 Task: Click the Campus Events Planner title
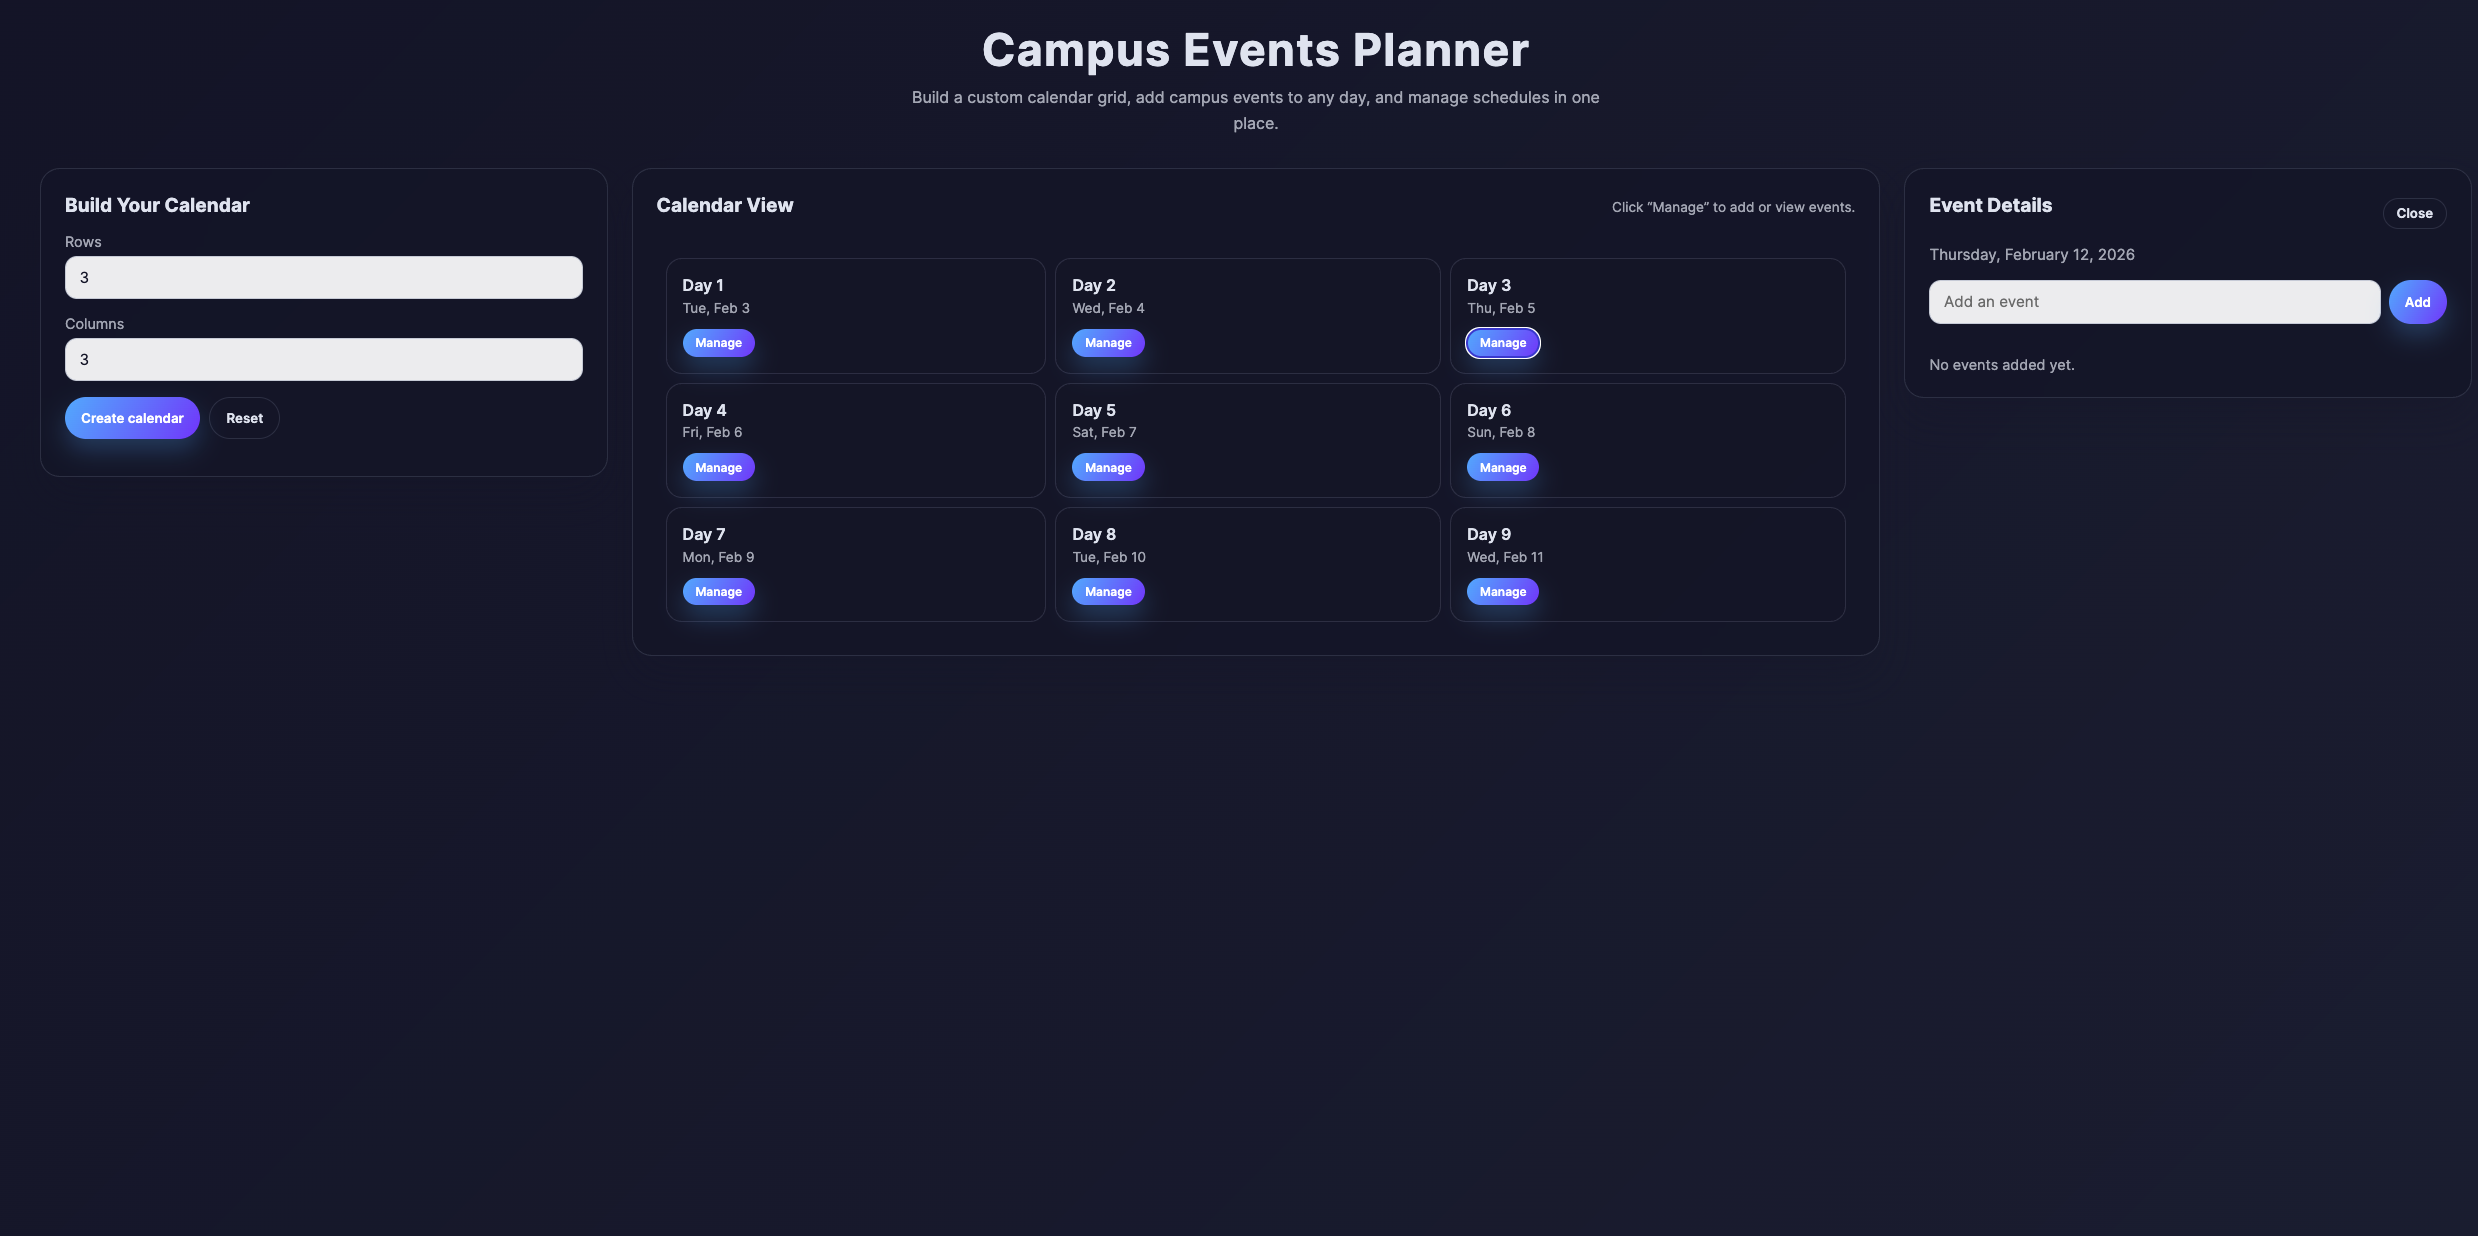(1255, 49)
